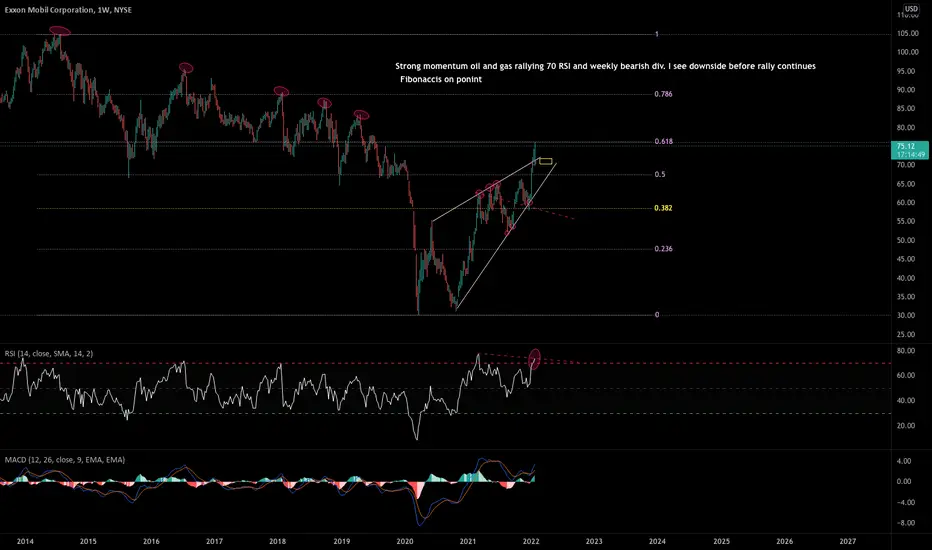This screenshot has width=932, height=550.
Task: Click 2019 on the time axis
Action: click(341, 541)
